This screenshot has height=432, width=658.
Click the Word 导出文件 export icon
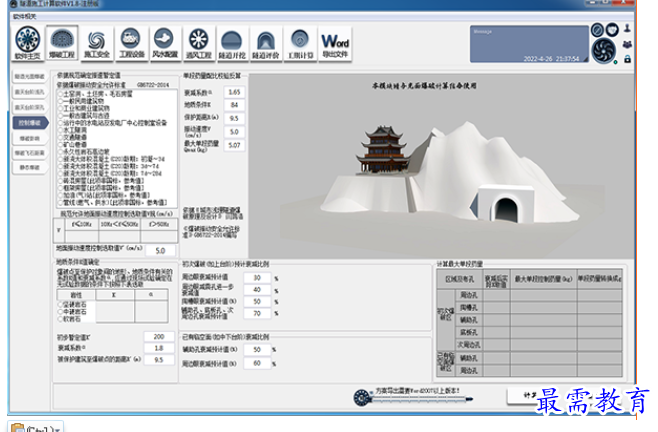coord(335,43)
